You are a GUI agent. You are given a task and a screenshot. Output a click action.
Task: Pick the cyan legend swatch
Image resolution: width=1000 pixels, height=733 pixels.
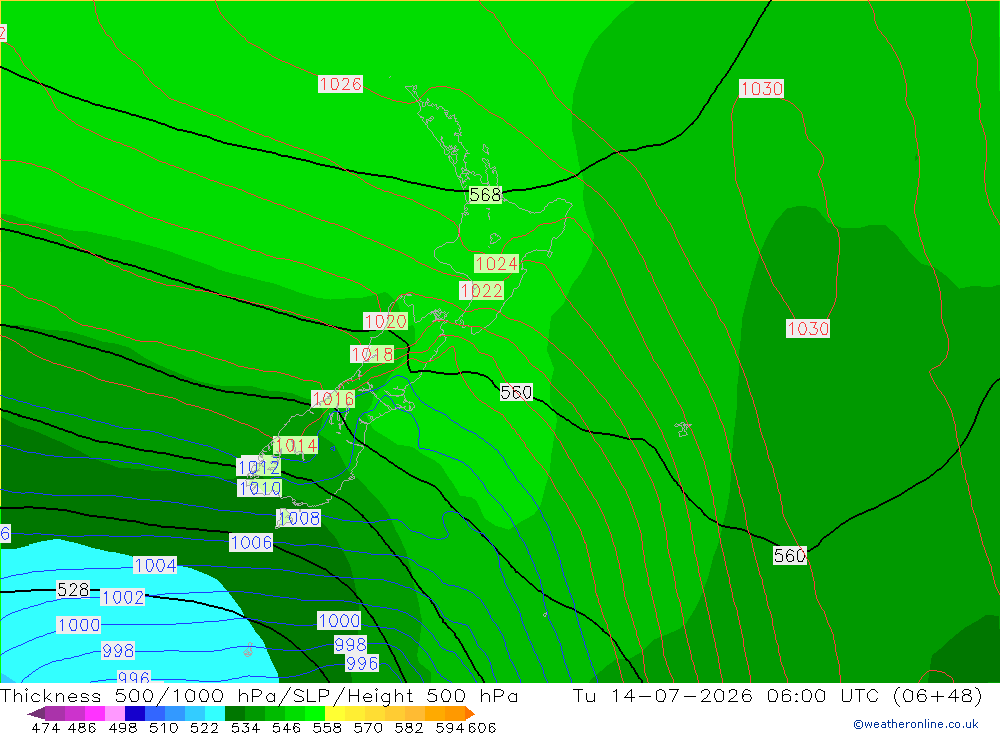pos(215,713)
